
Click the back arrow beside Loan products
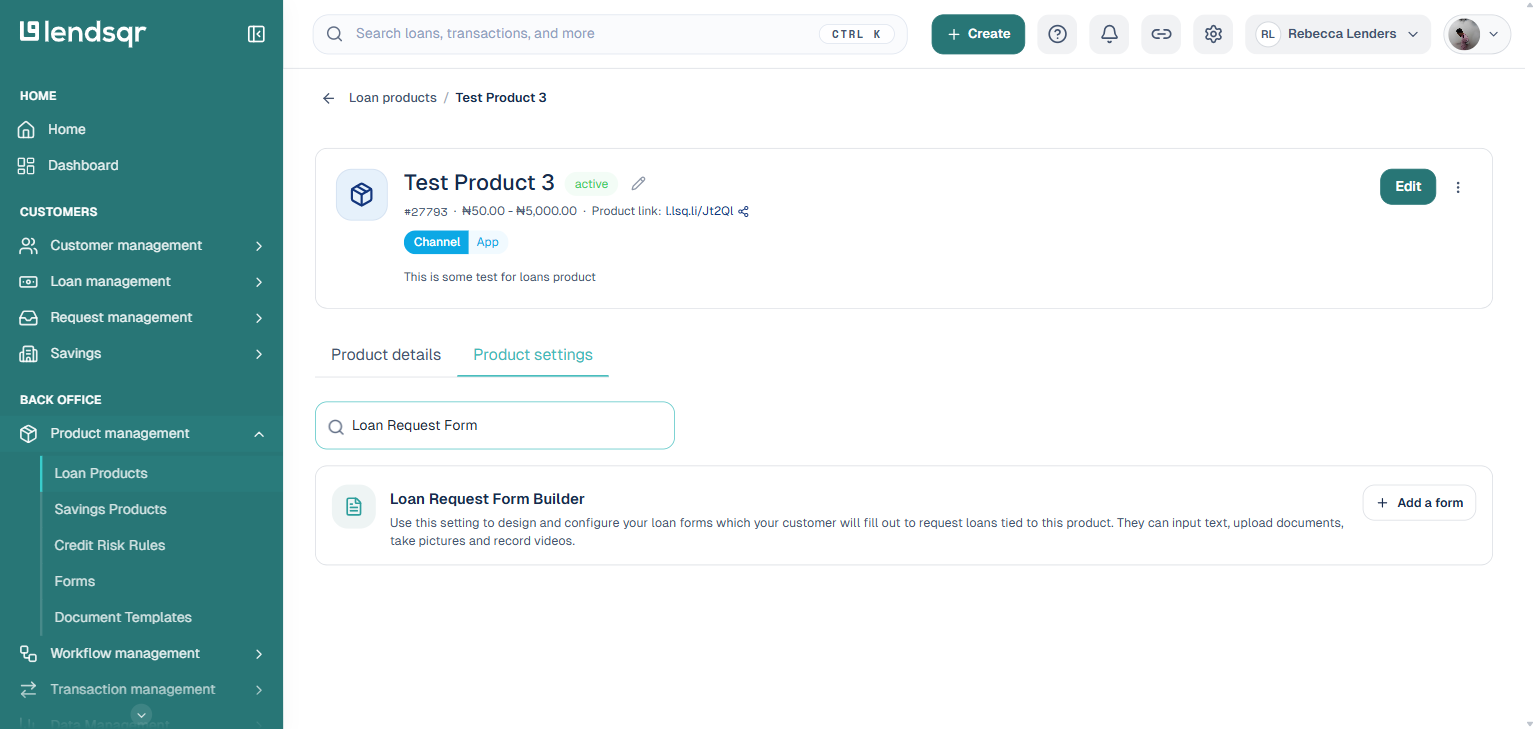point(328,98)
